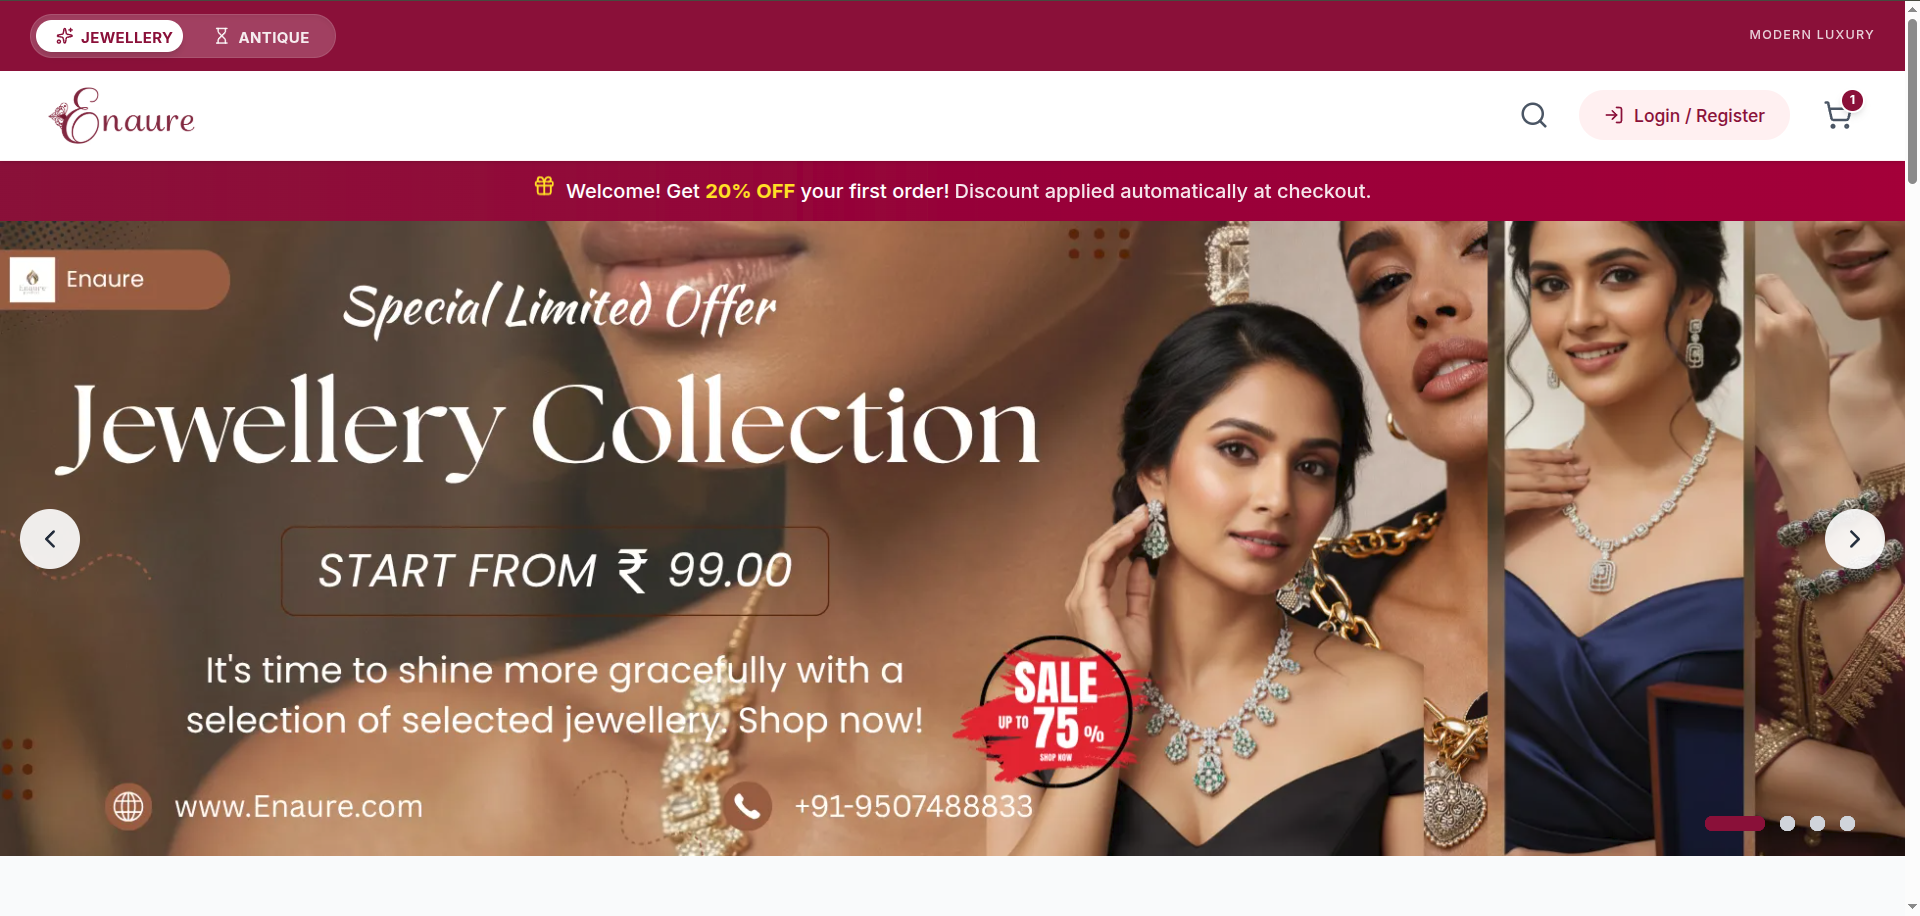Open the search magnifier icon
The height and width of the screenshot is (916, 1920).
1534,116
